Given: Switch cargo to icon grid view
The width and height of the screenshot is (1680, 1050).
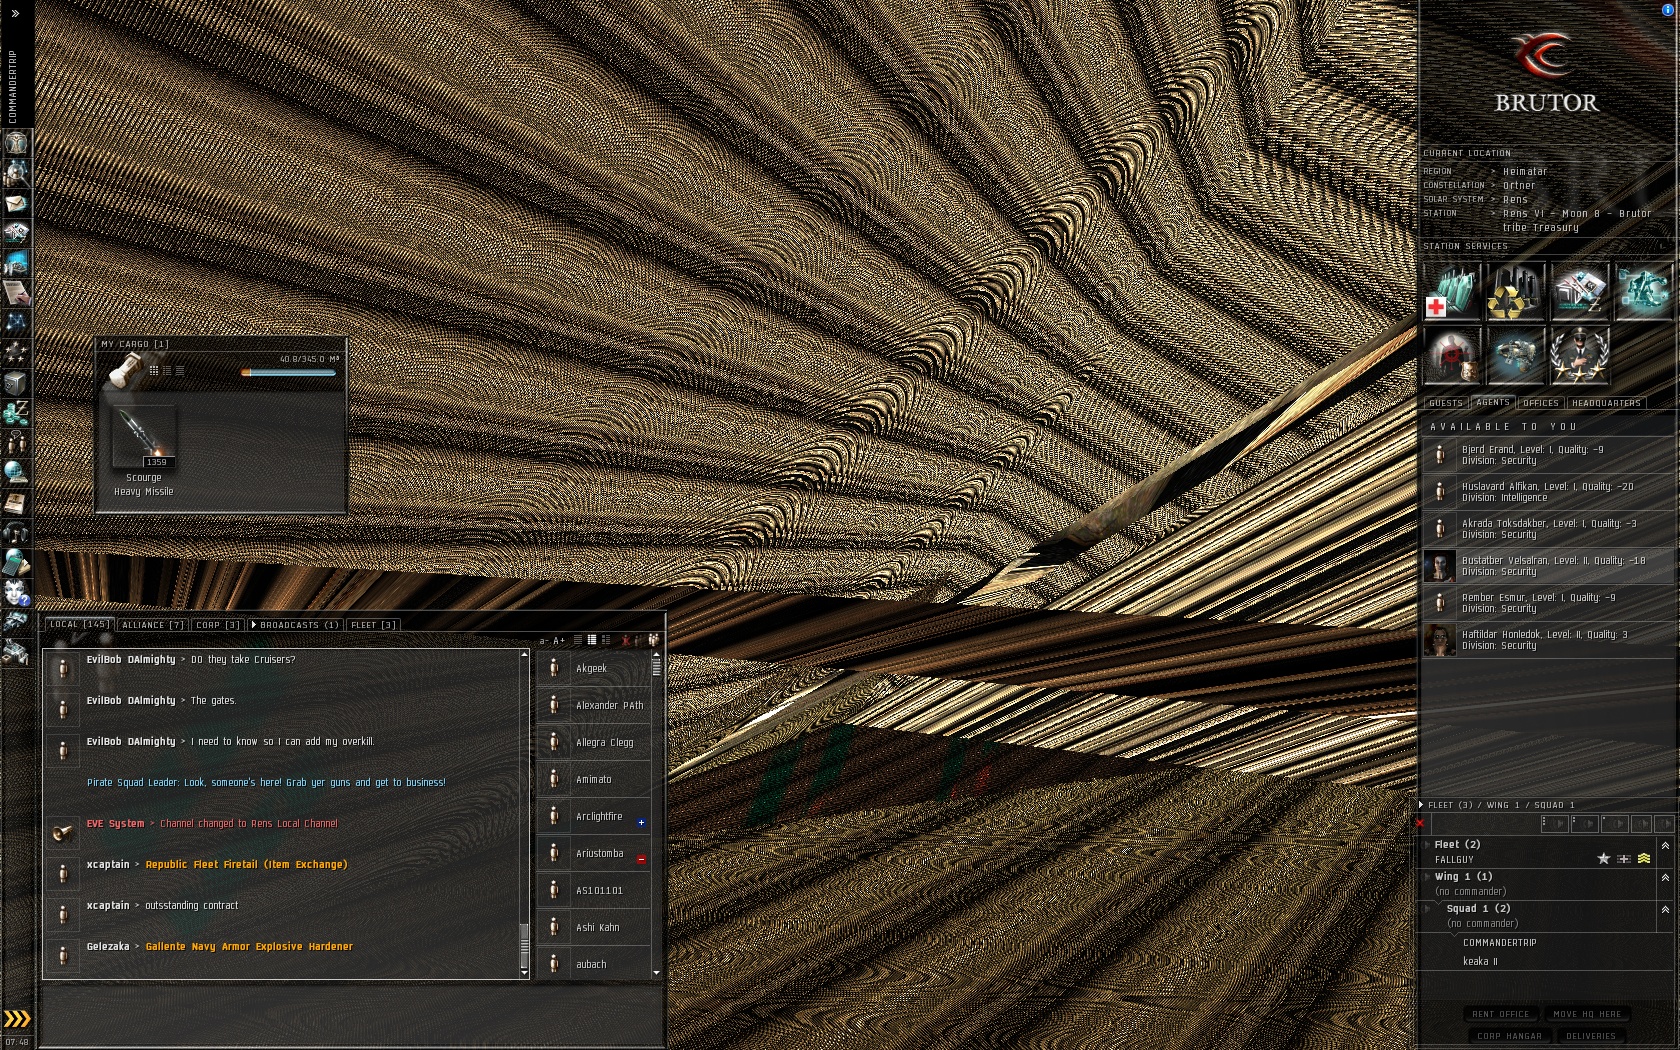Looking at the screenshot, I should pos(154,371).
